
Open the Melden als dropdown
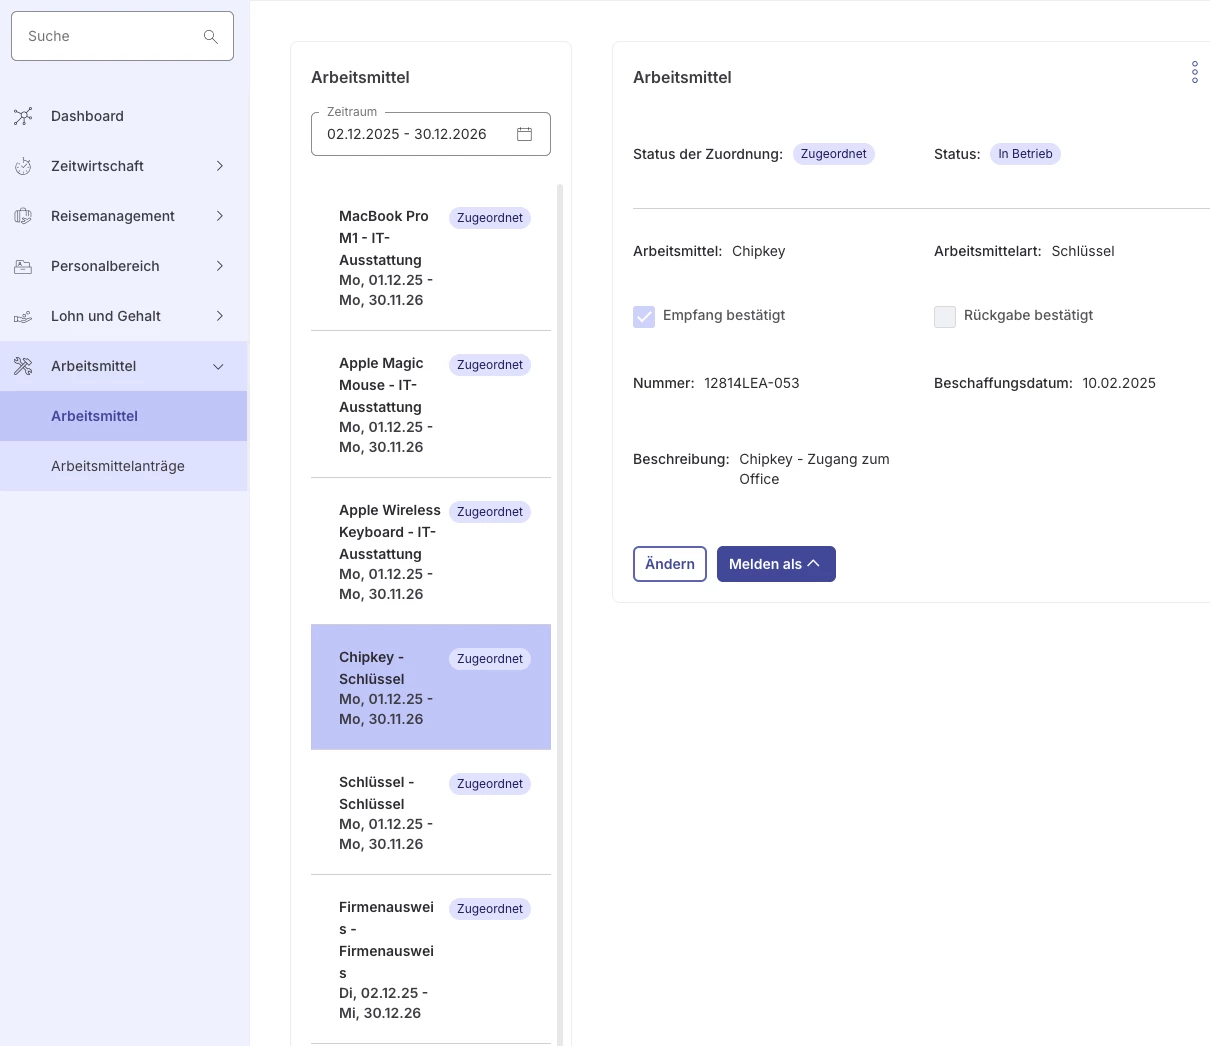click(x=776, y=564)
